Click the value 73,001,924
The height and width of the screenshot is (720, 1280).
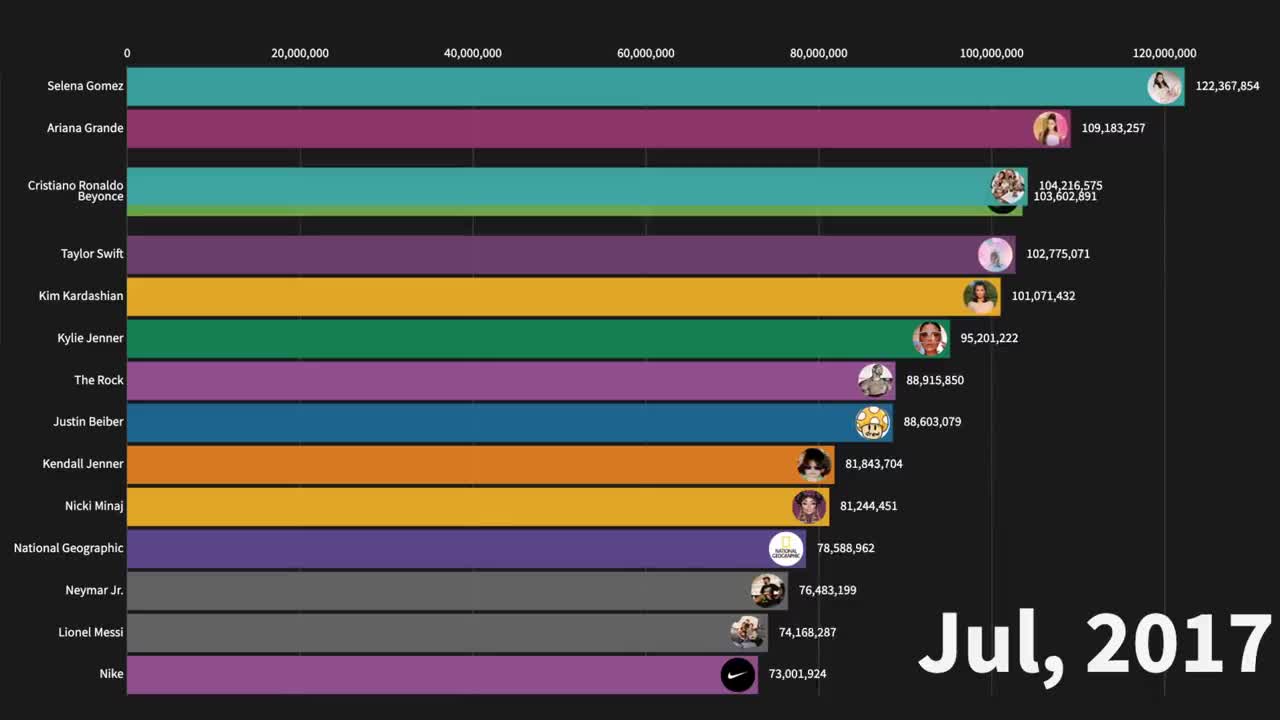pos(797,674)
